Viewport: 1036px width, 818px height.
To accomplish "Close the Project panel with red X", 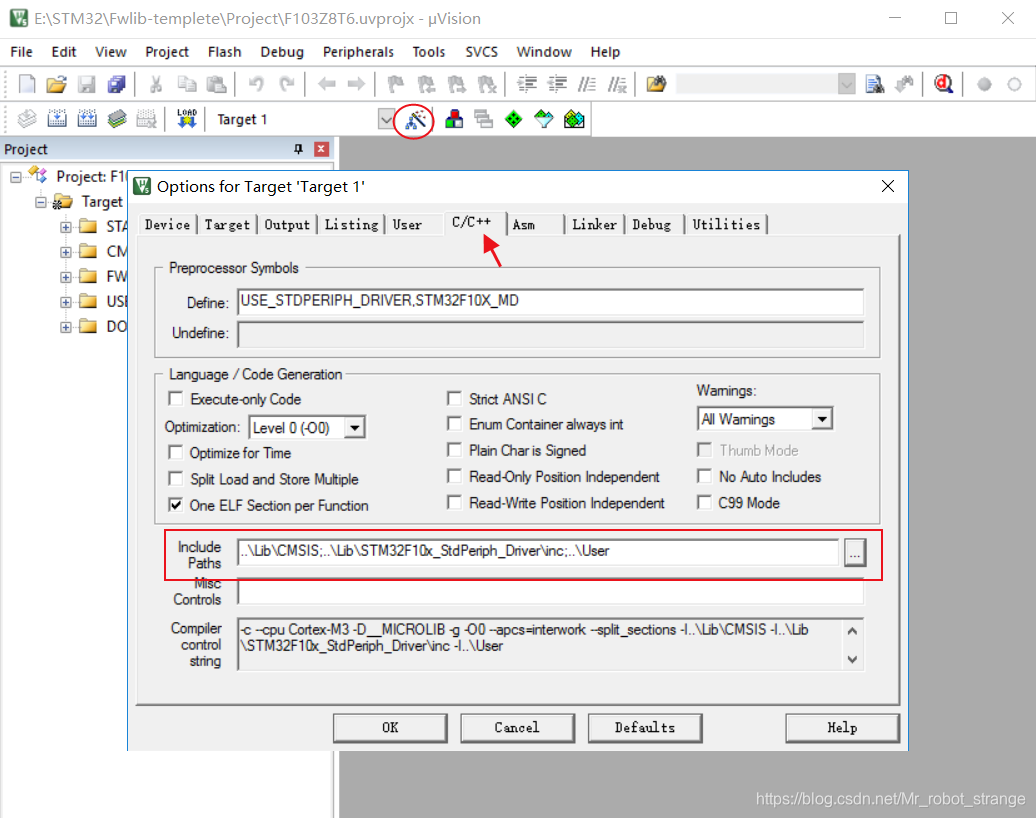I will (321, 149).
